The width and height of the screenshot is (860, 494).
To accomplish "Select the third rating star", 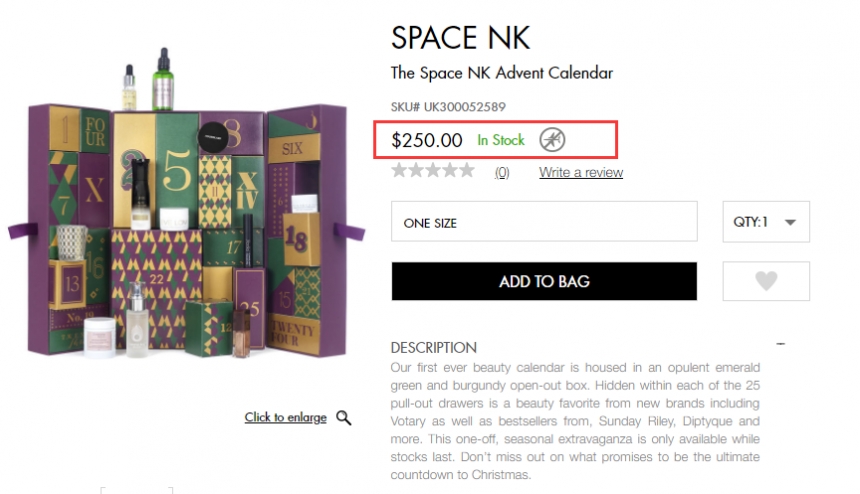I will tap(433, 171).
